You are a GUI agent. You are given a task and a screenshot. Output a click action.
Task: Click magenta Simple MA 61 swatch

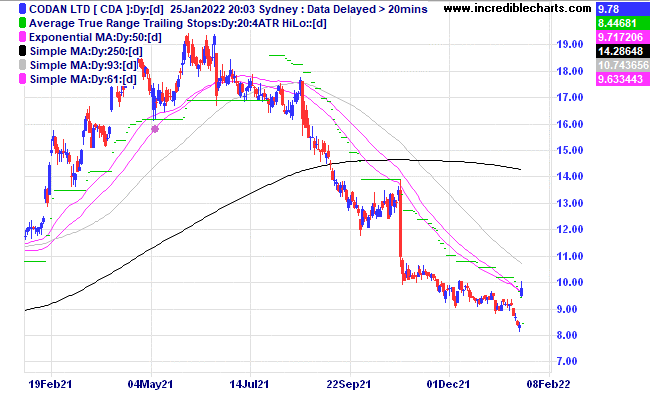(x=22, y=79)
